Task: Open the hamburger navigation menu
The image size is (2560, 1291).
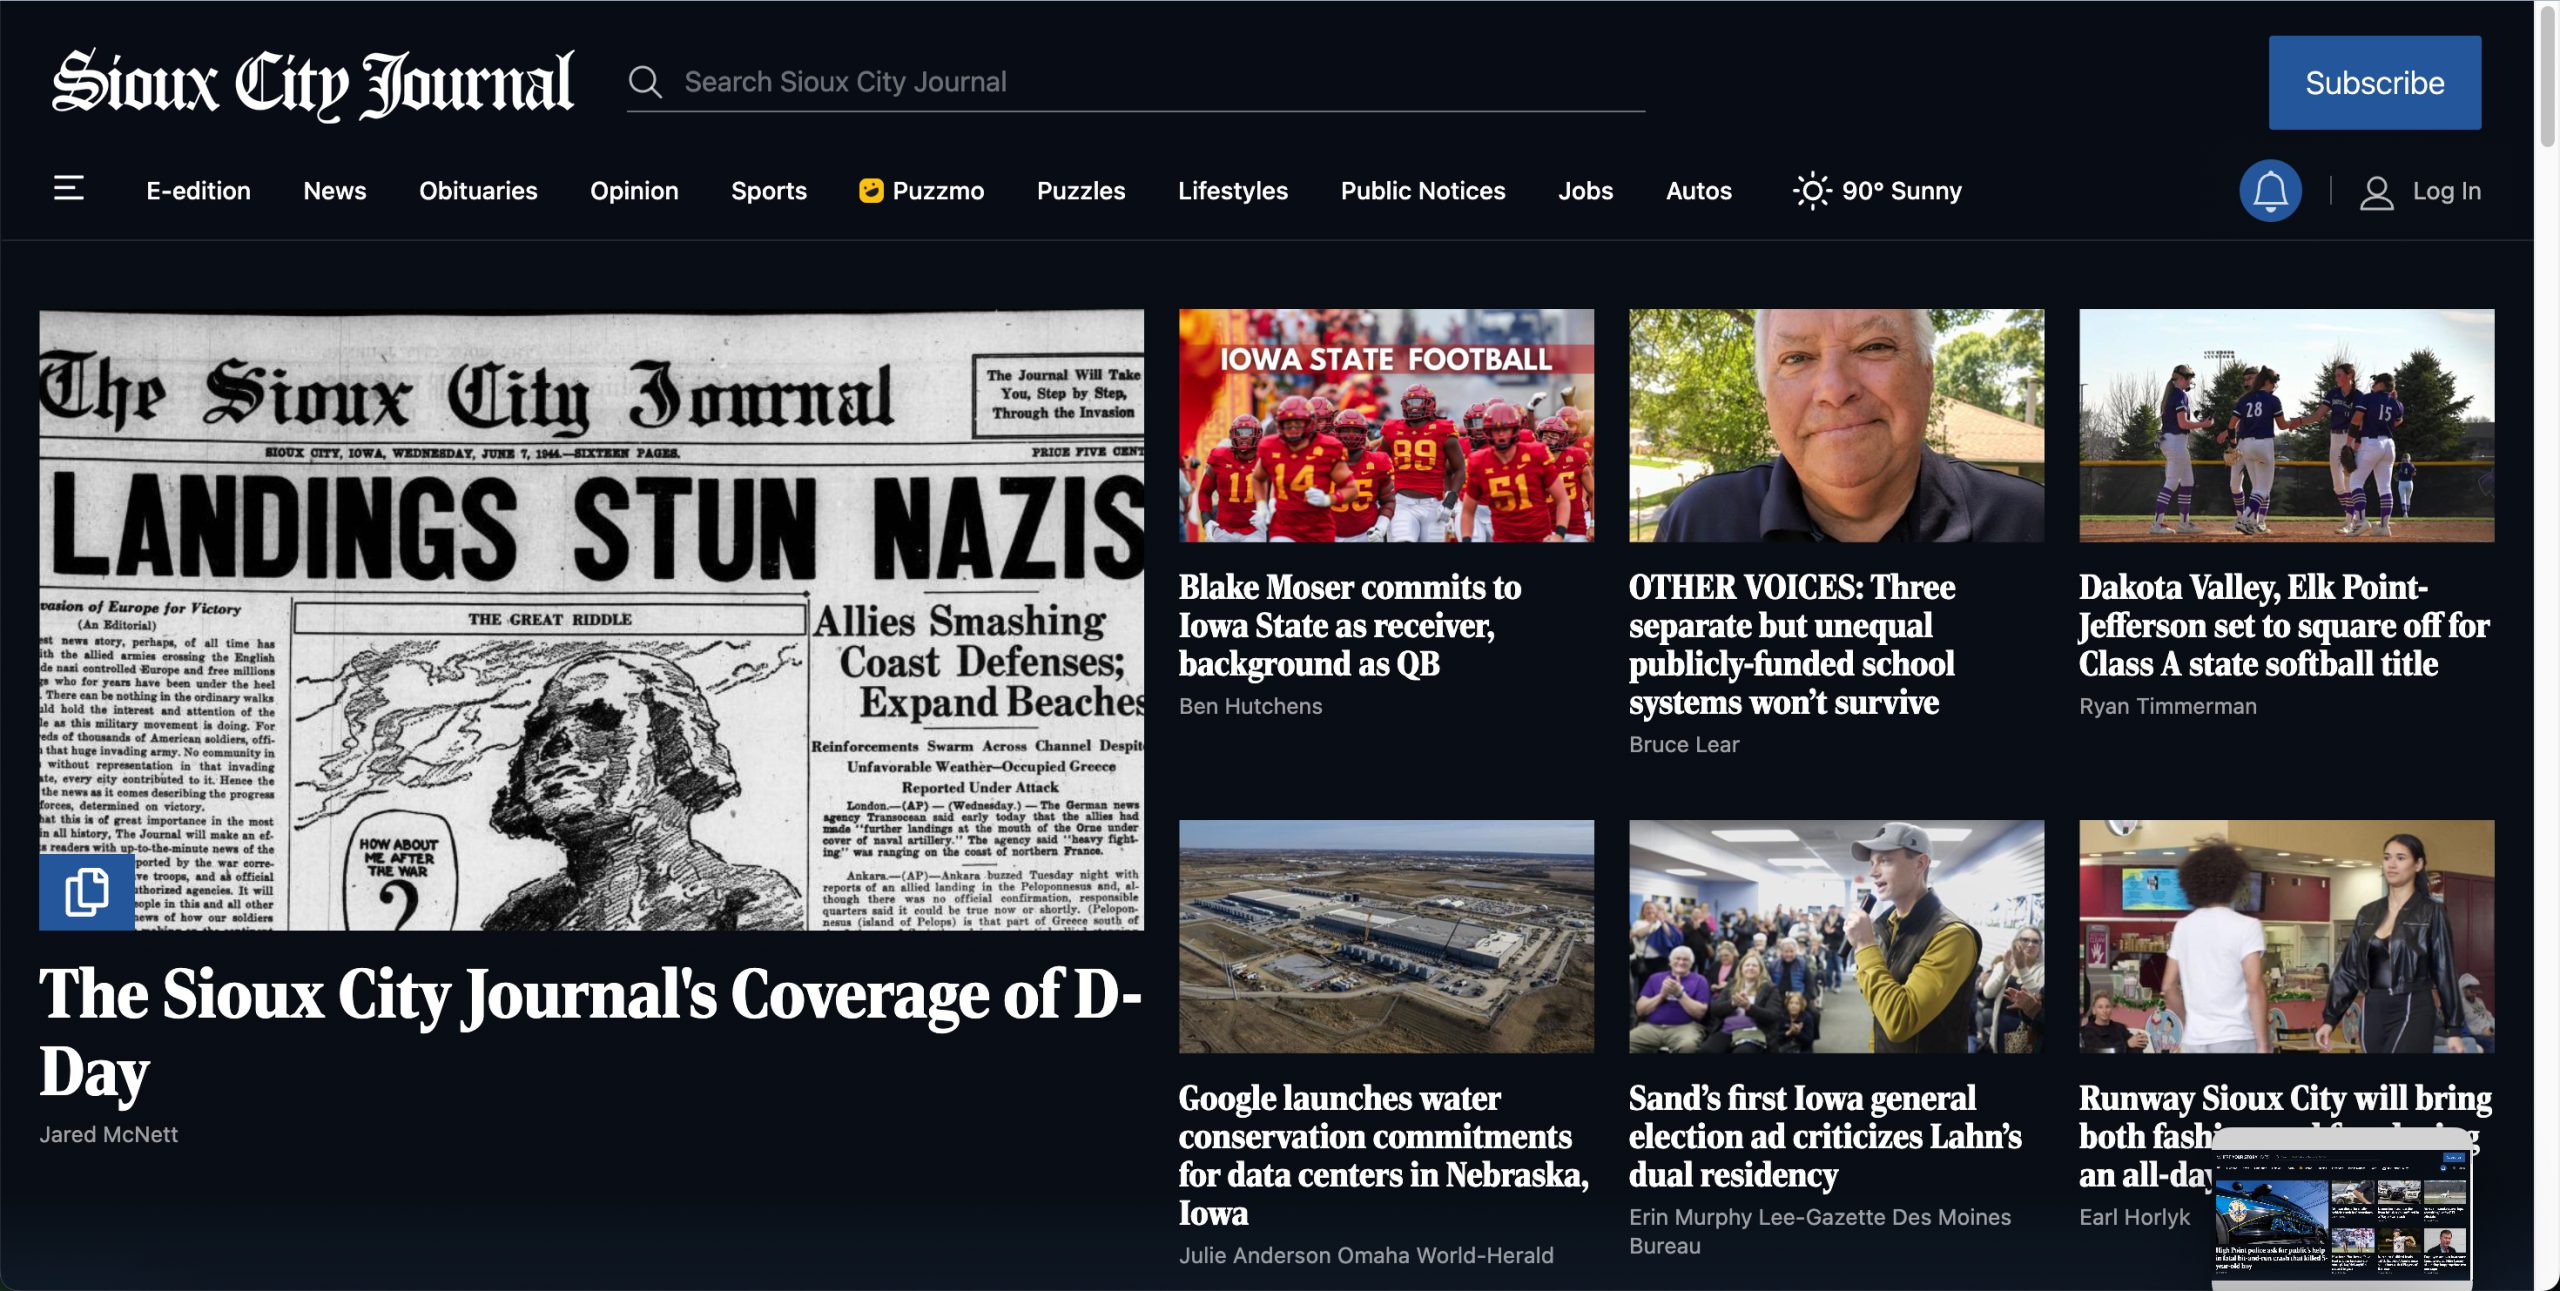Action: [x=68, y=189]
